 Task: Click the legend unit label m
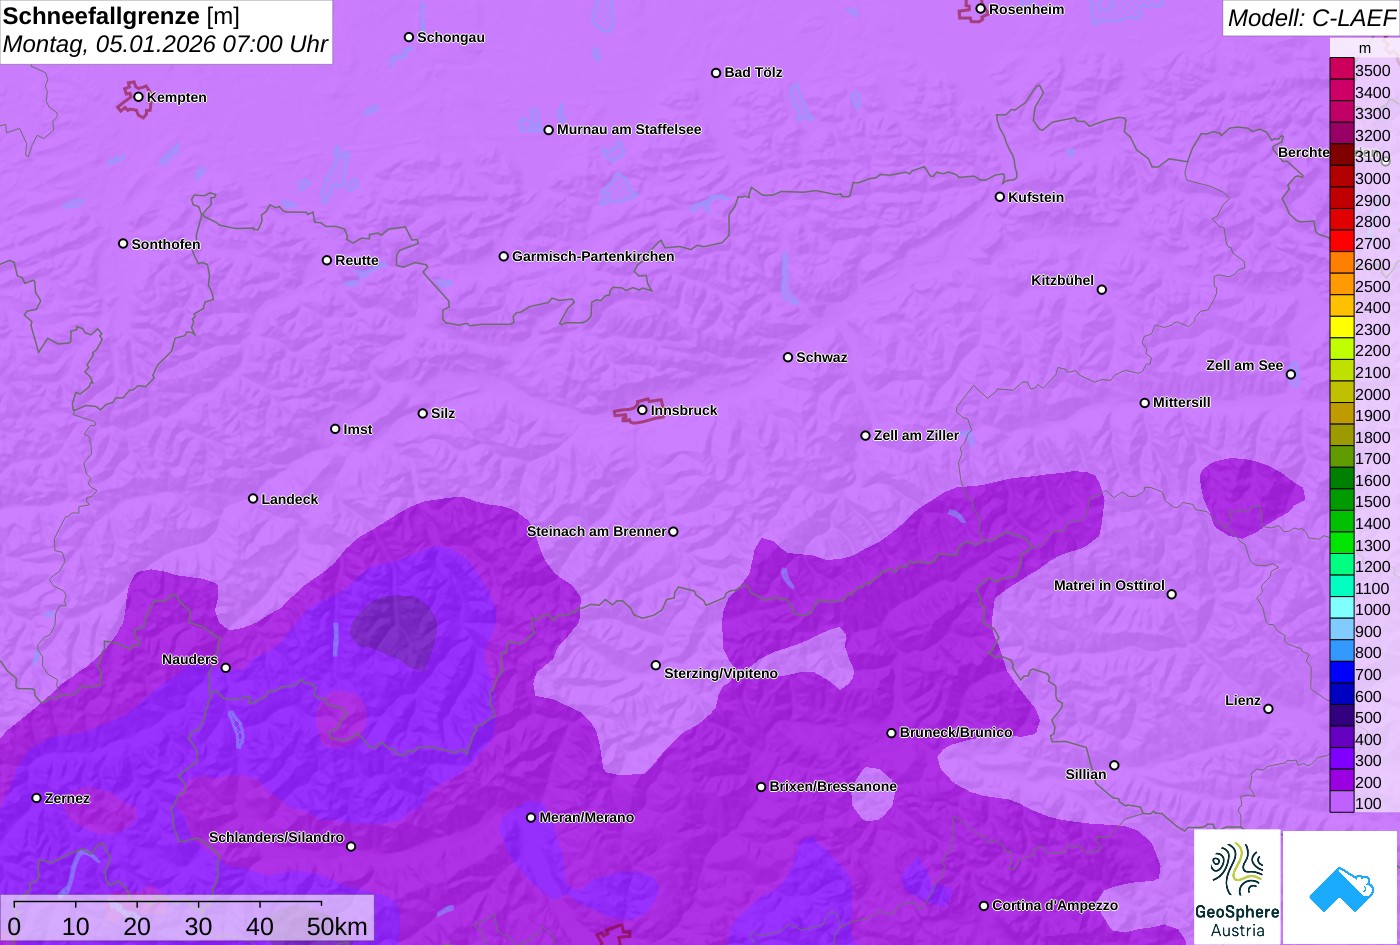pyautogui.click(x=1365, y=47)
